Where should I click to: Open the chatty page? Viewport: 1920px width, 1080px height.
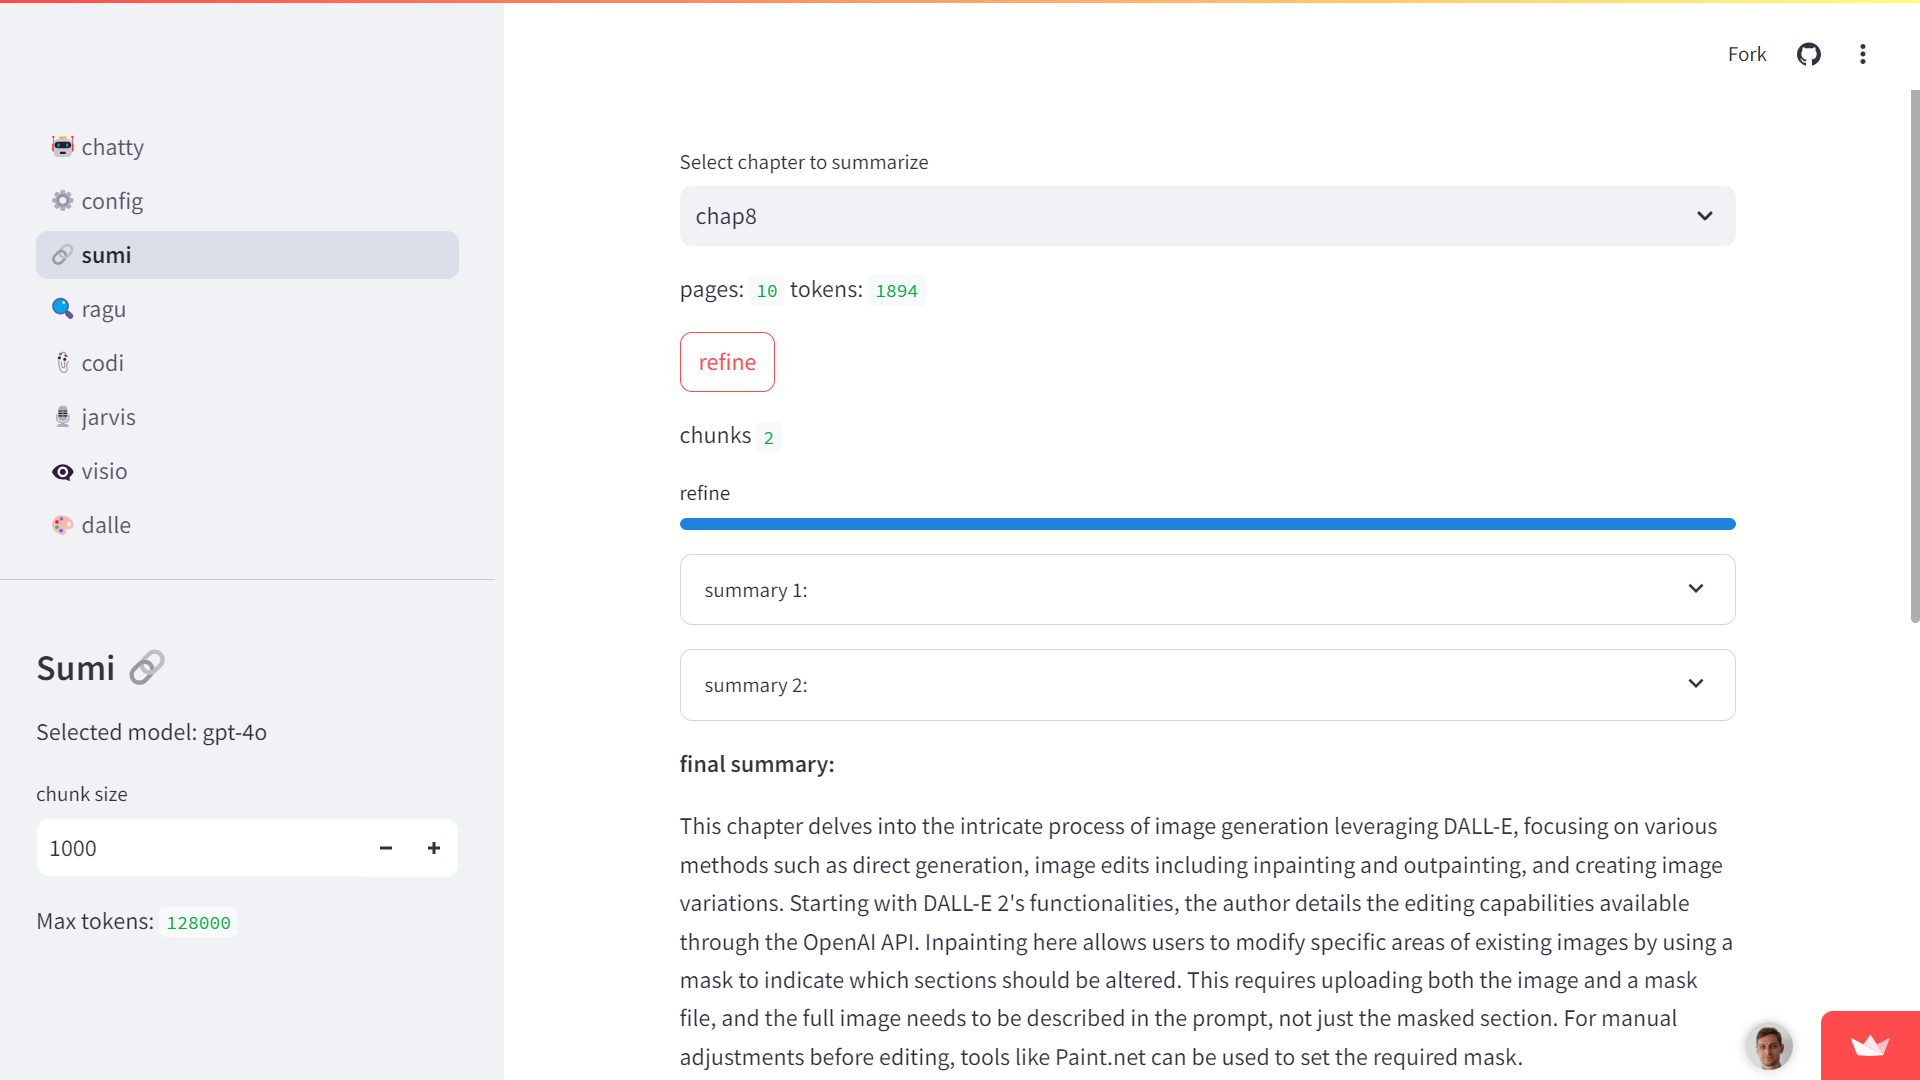click(x=247, y=147)
